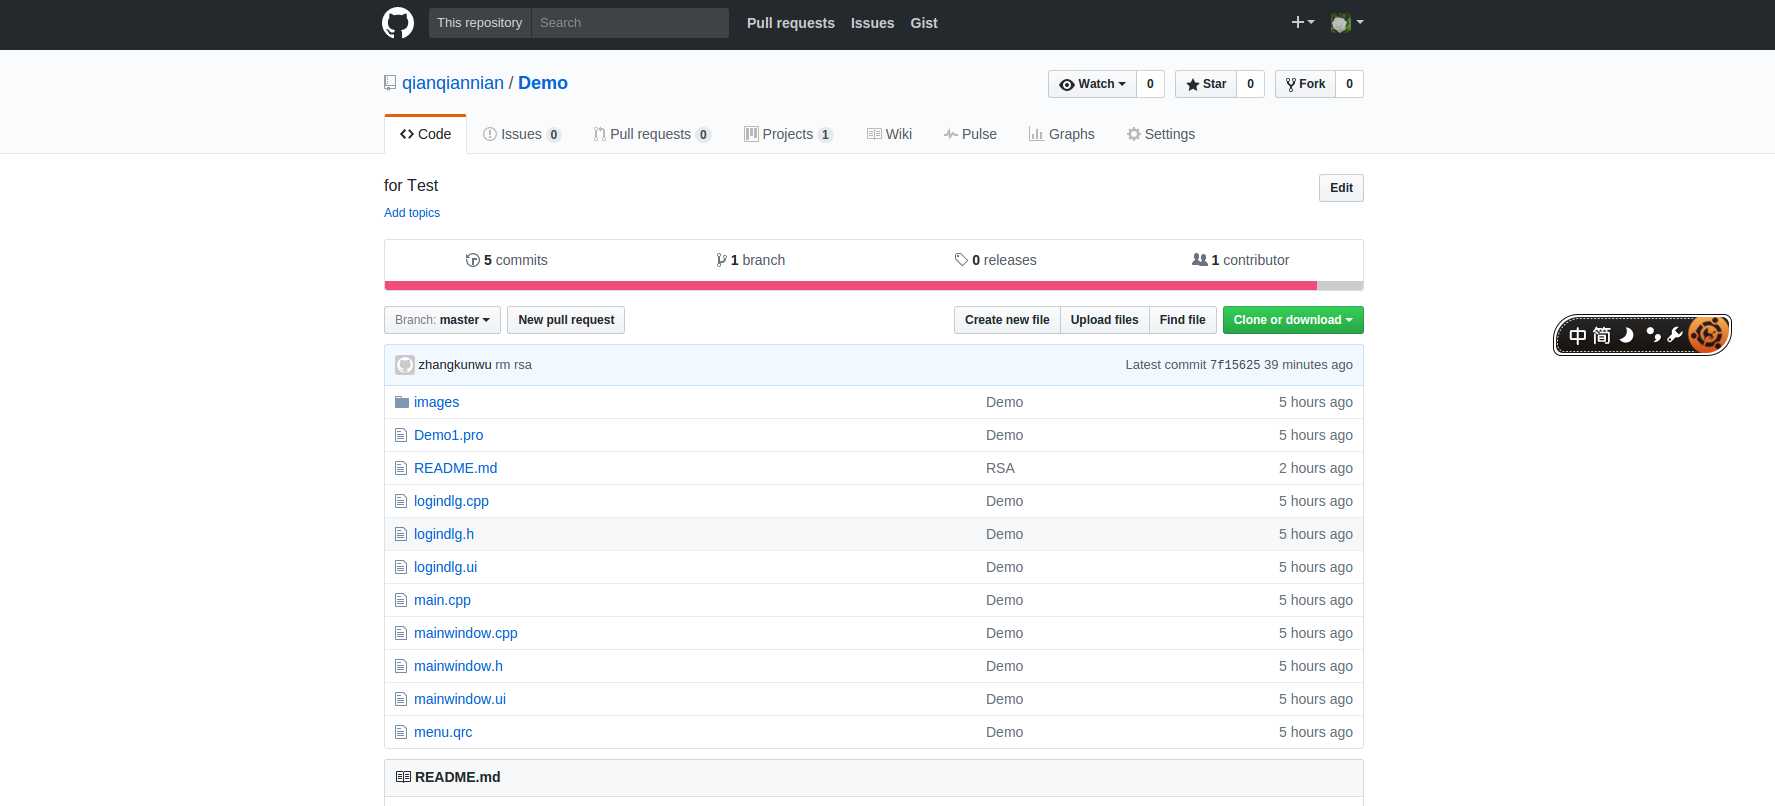Screen dimensions: 1775x806
Task: Open the logindlg.h file
Action: (x=444, y=534)
